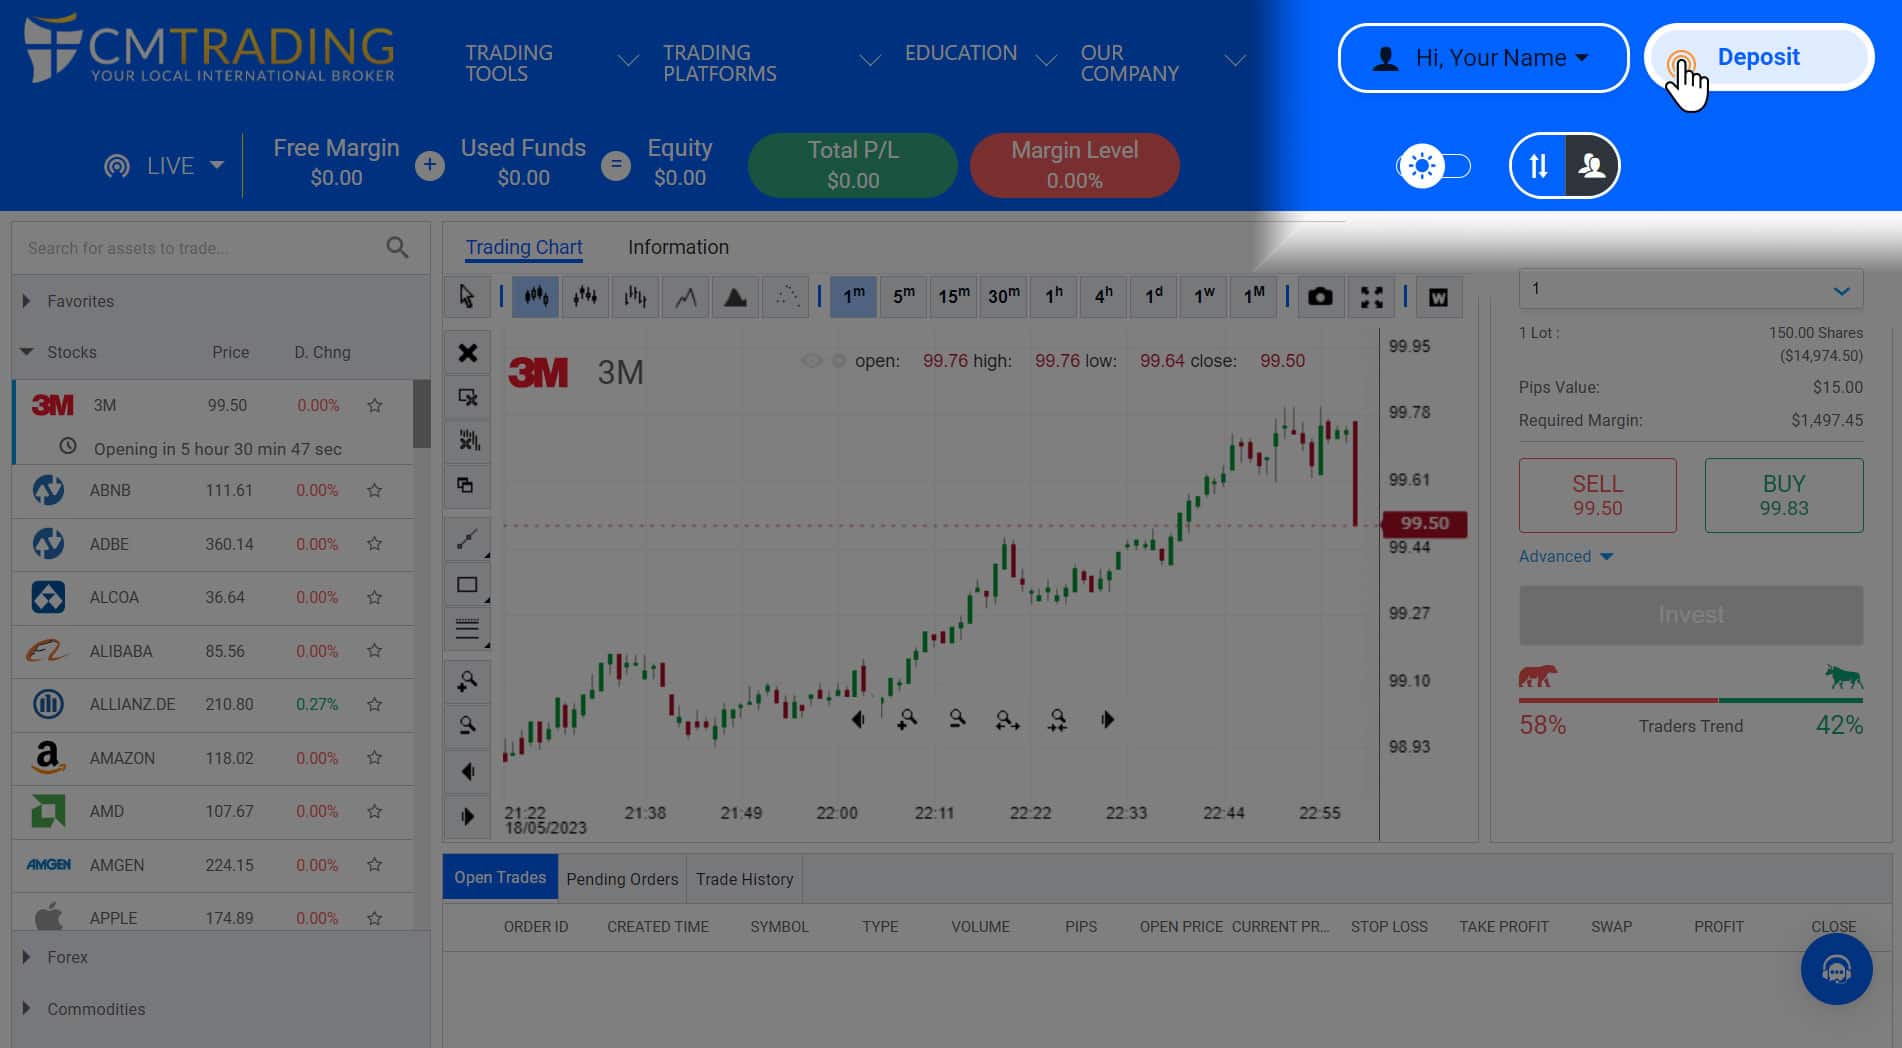Click the X delete drawing tool
Viewport: 1902px width, 1048px height.
coord(467,353)
